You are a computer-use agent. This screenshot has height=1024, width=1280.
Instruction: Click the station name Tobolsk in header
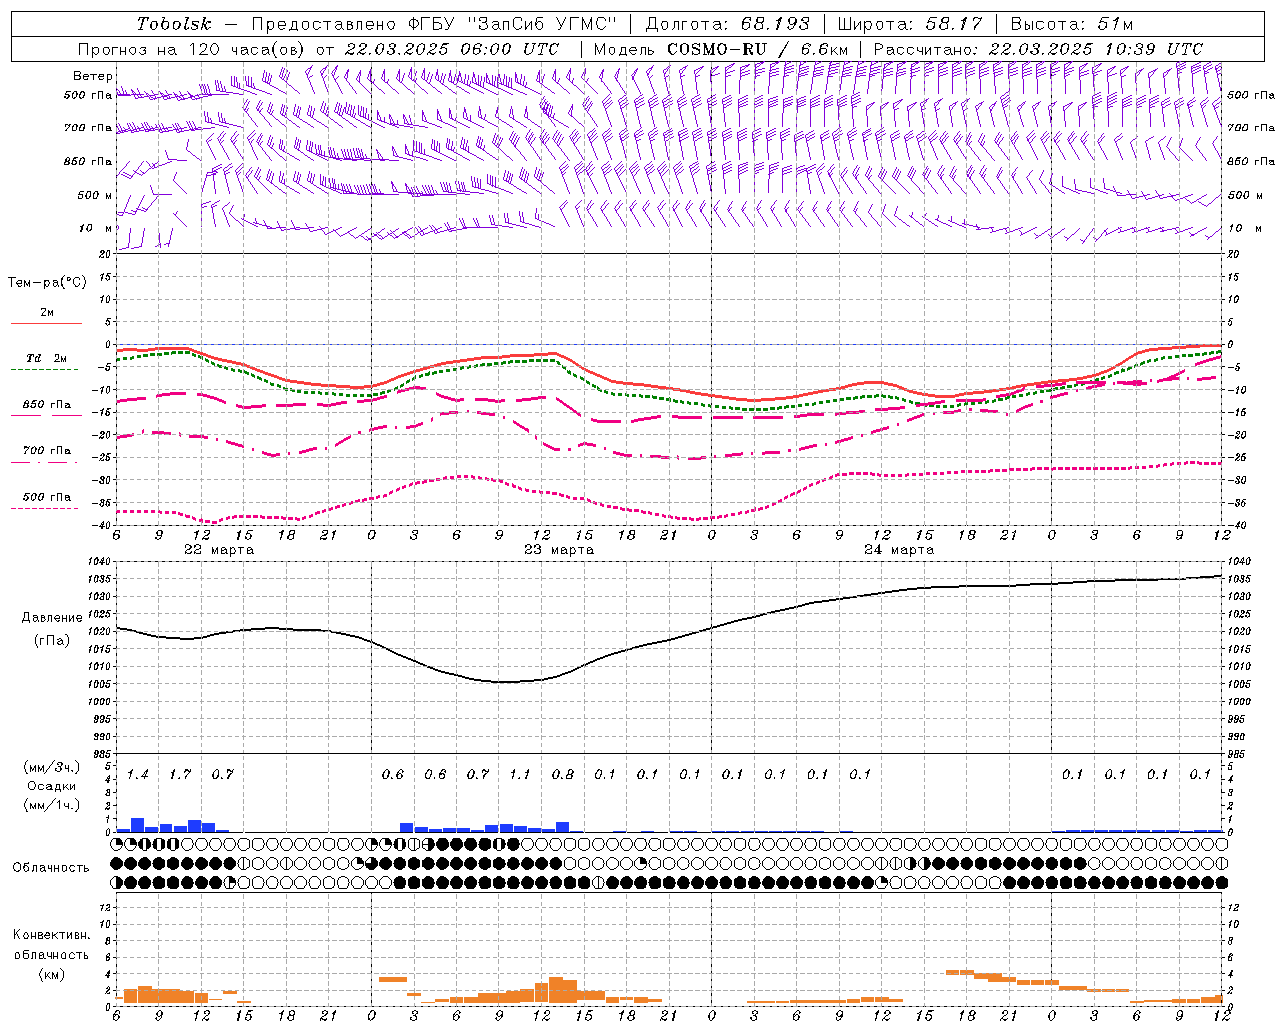tap(174, 24)
